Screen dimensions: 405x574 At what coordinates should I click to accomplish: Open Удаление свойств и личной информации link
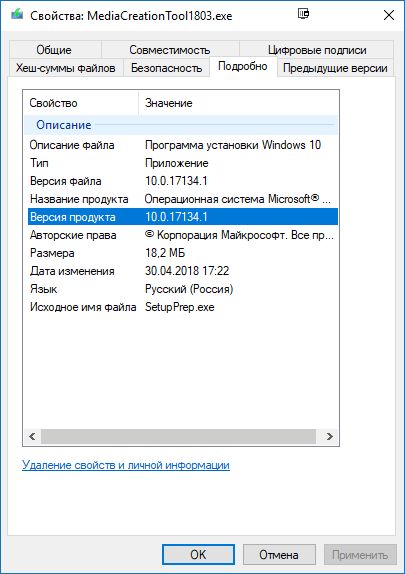pos(126,465)
